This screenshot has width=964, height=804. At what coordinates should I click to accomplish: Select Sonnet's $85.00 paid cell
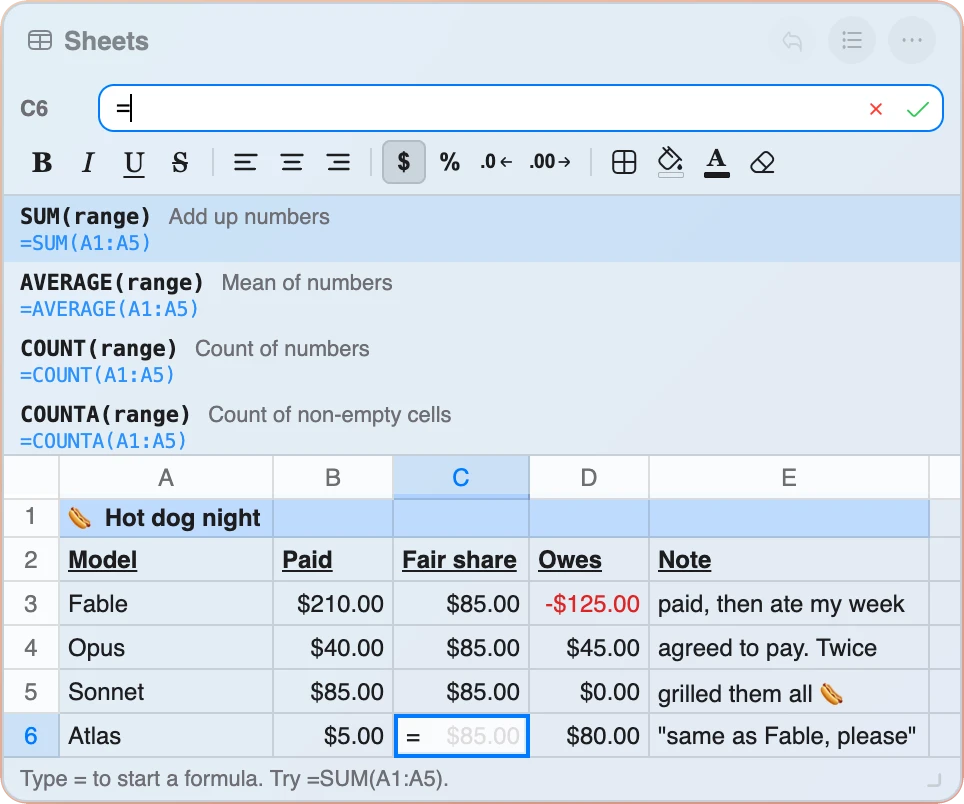333,692
